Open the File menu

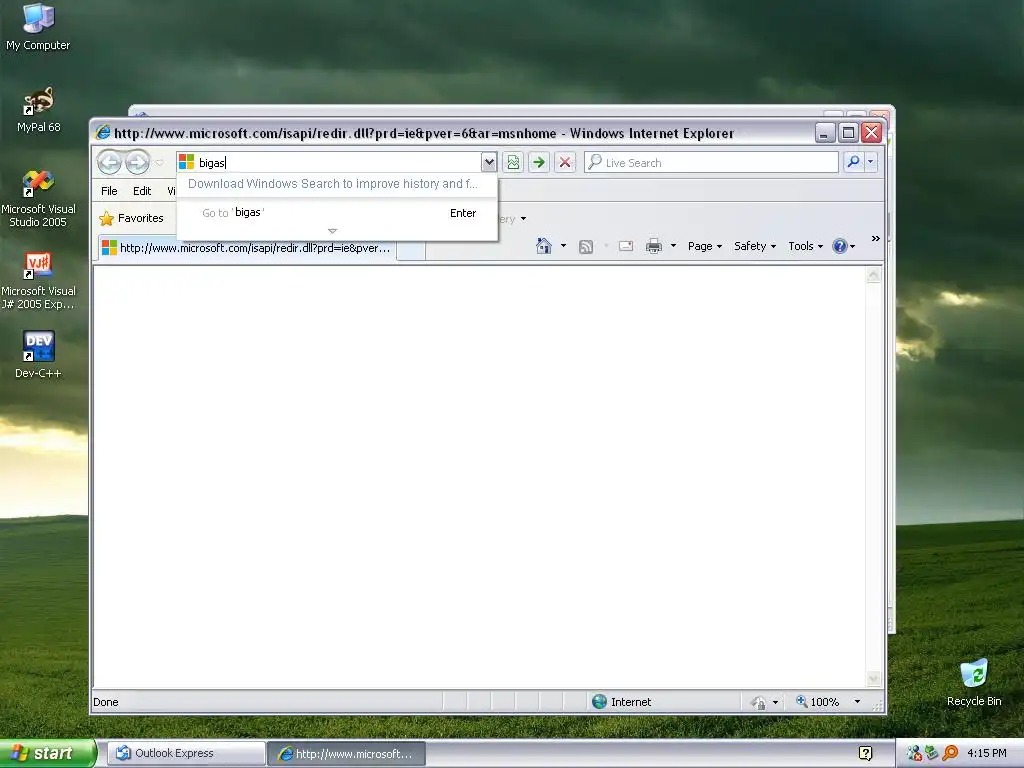tap(109, 191)
